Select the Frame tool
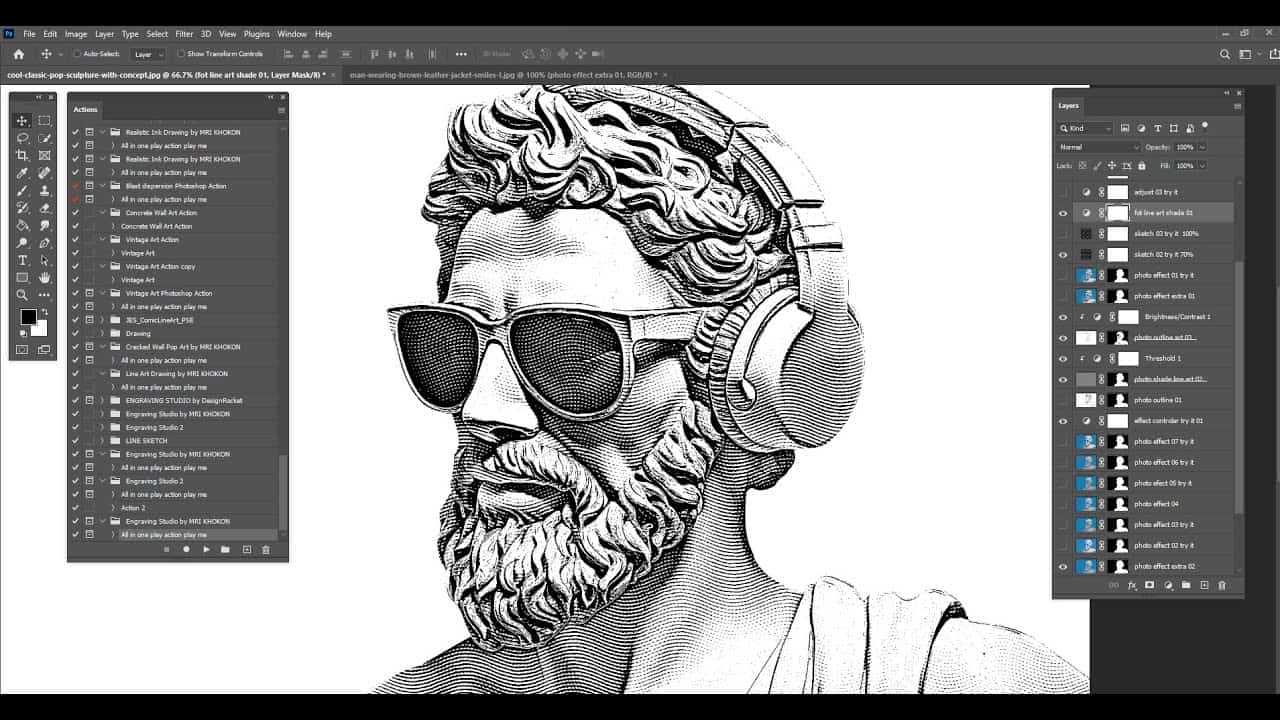Image resolution: width=1280 pixels, height=720 pixels. (x=44, y=156)
